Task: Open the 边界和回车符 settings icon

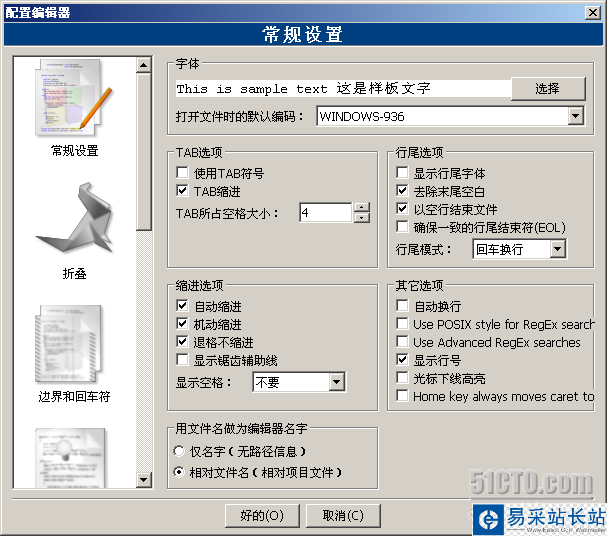Action: click(x=69, y=344)
